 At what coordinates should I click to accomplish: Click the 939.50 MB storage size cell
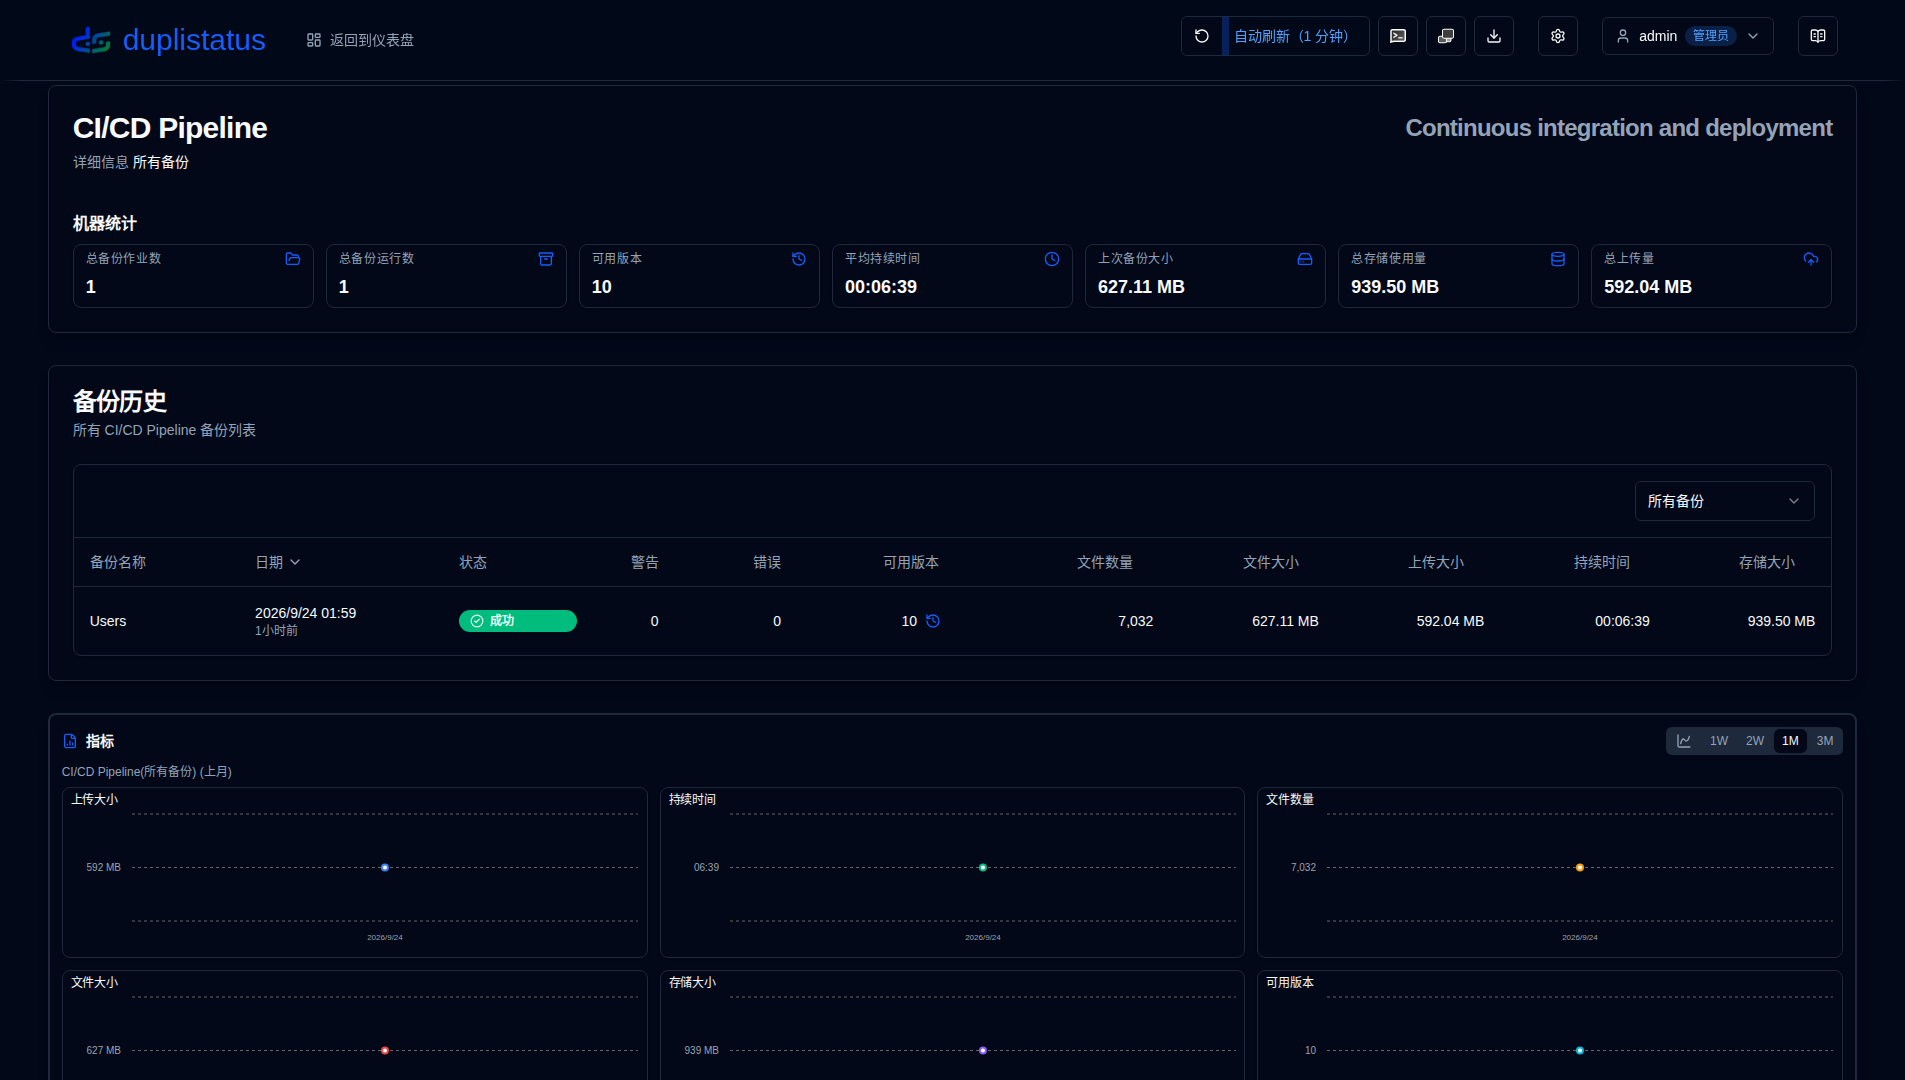1781,621
